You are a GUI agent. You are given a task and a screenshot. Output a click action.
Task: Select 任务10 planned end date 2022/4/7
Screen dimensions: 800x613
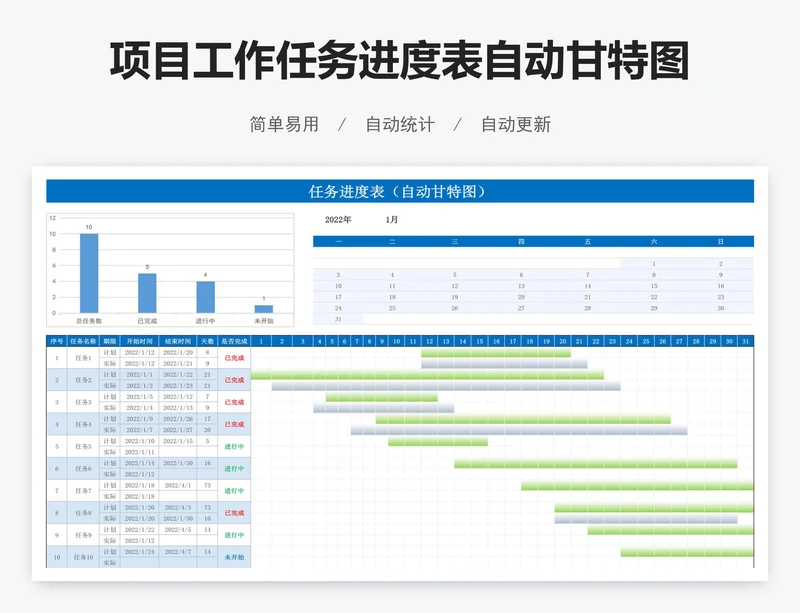coord(178,552)
